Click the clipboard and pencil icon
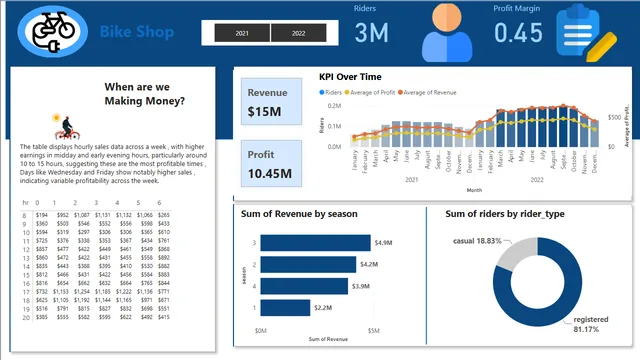 [x=587, y=33]
